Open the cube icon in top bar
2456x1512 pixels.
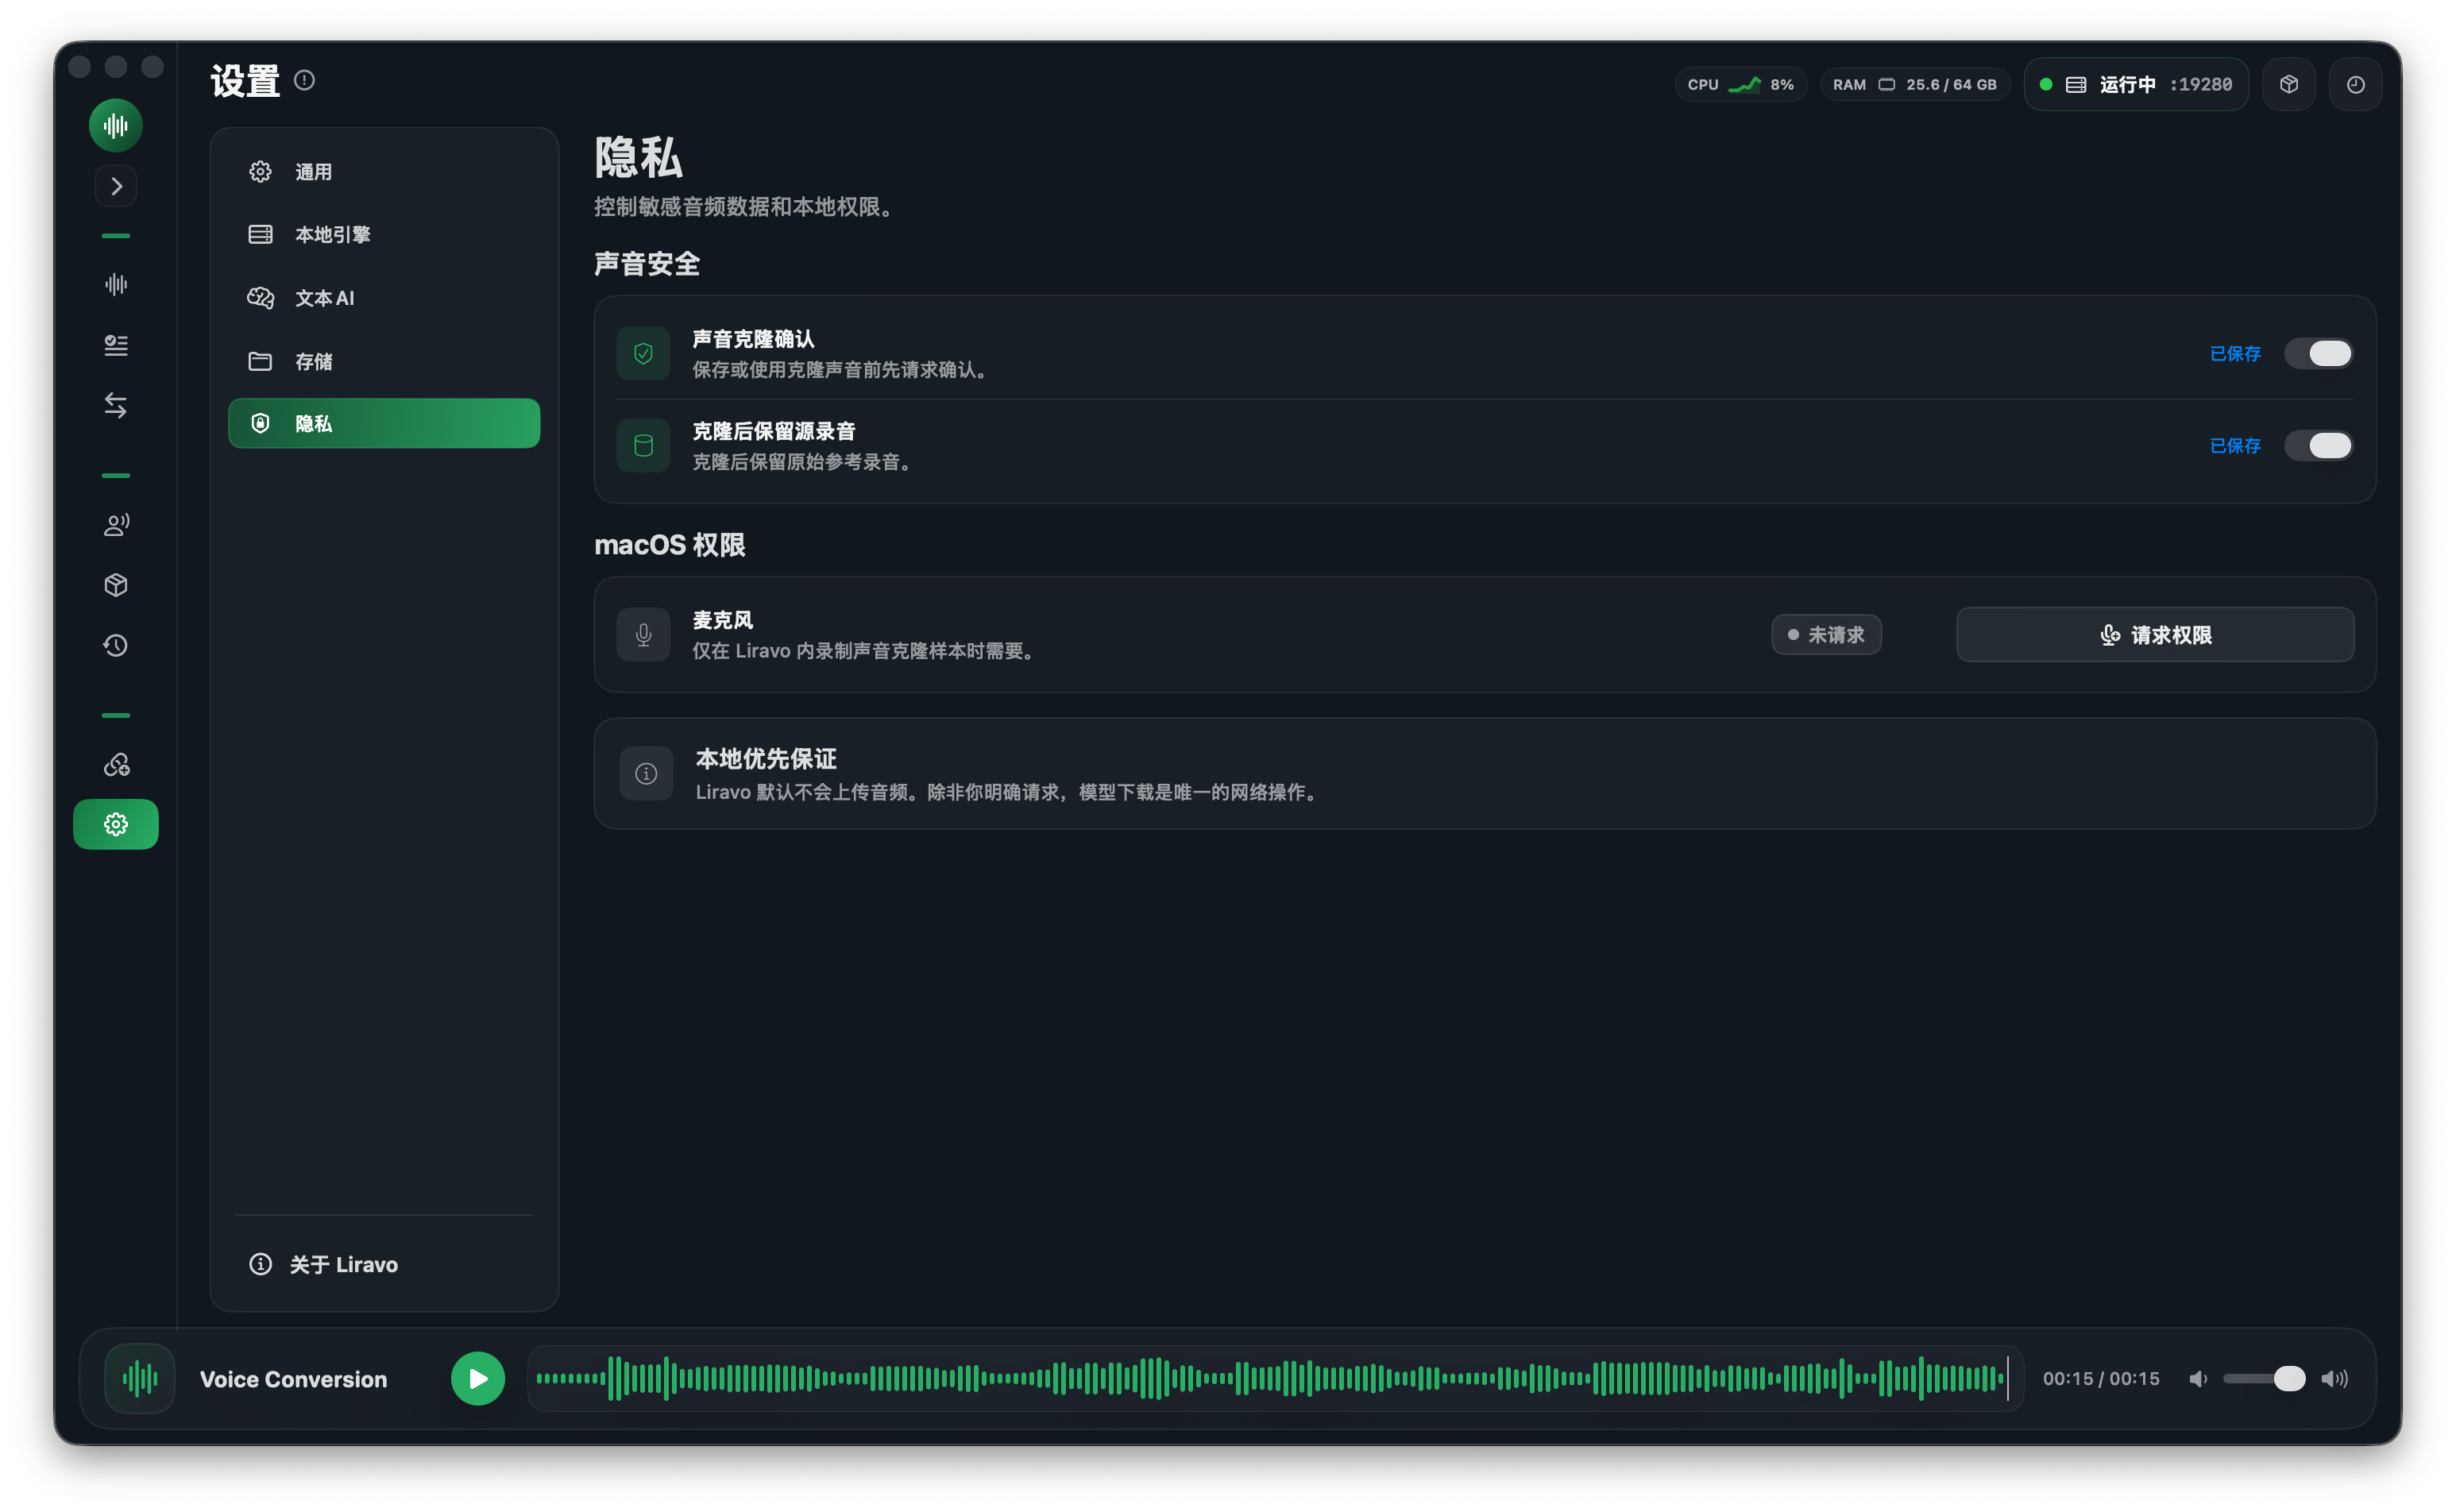click(x=2289, y=85)
